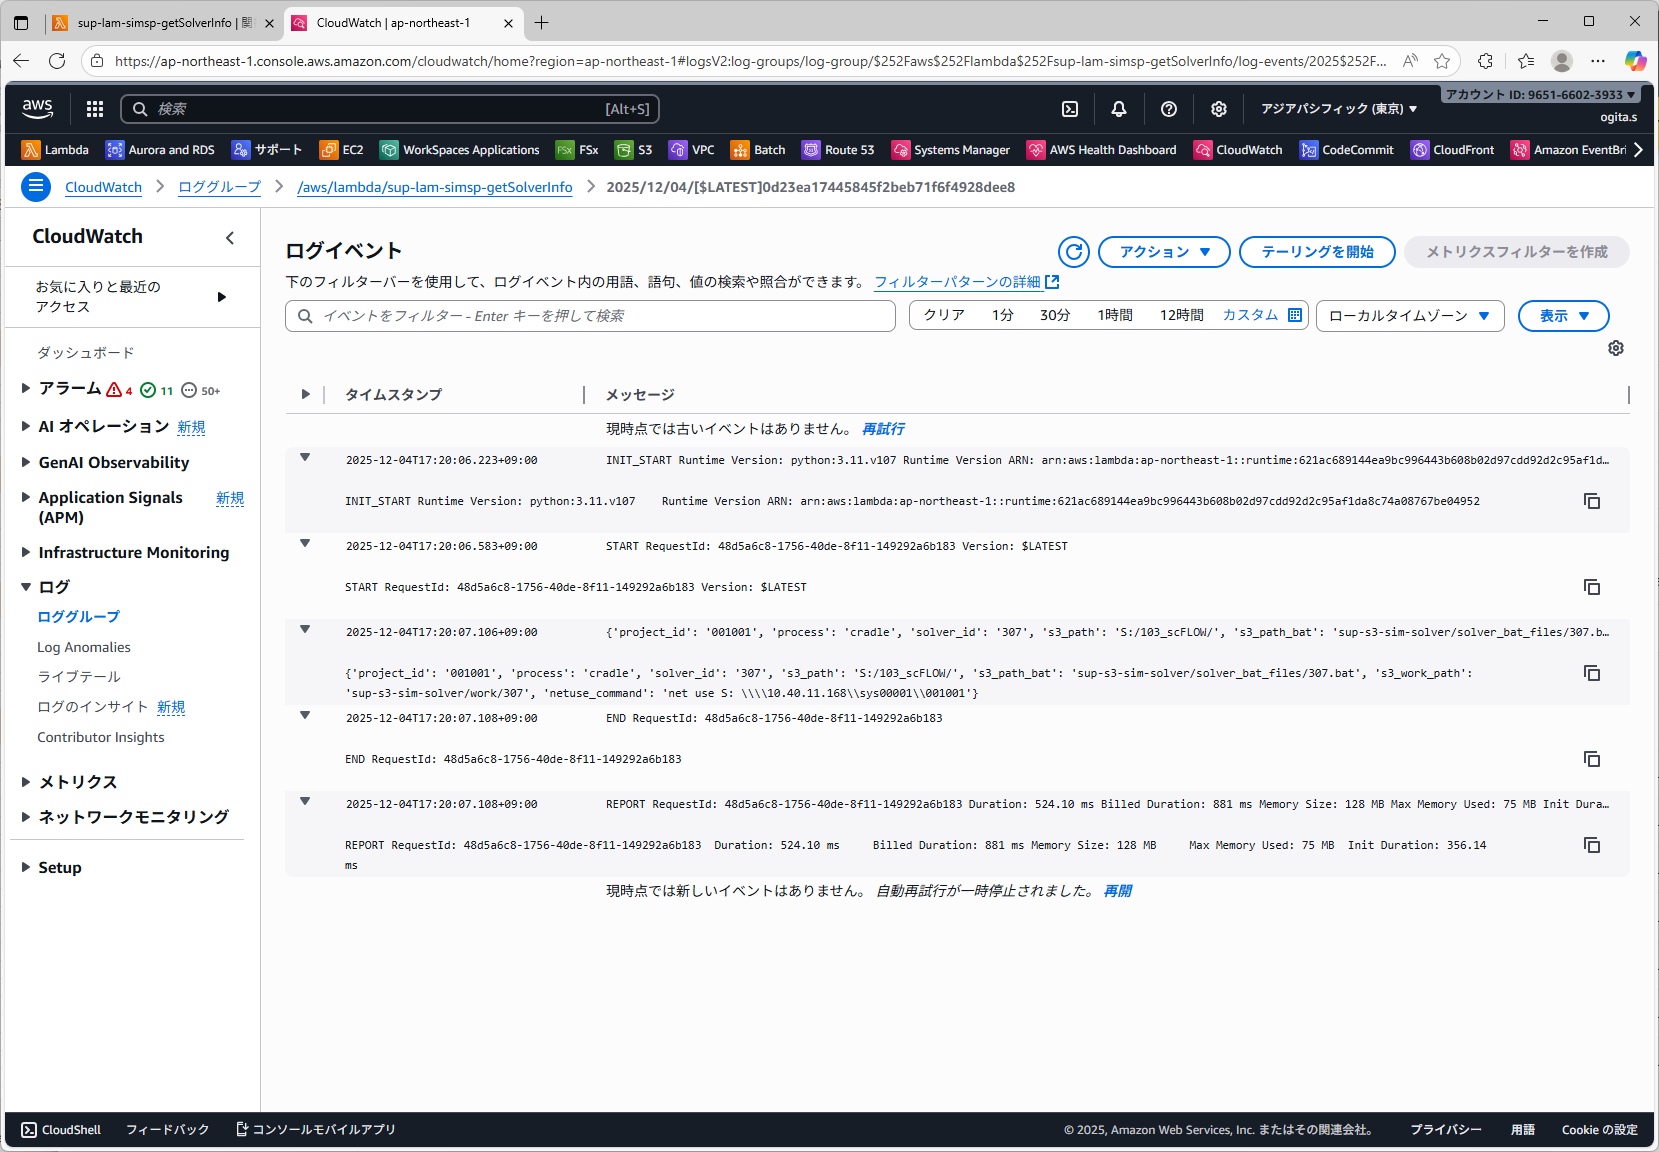Open log table settings gear icon

pyautogui.click(x=1616, y=348)
